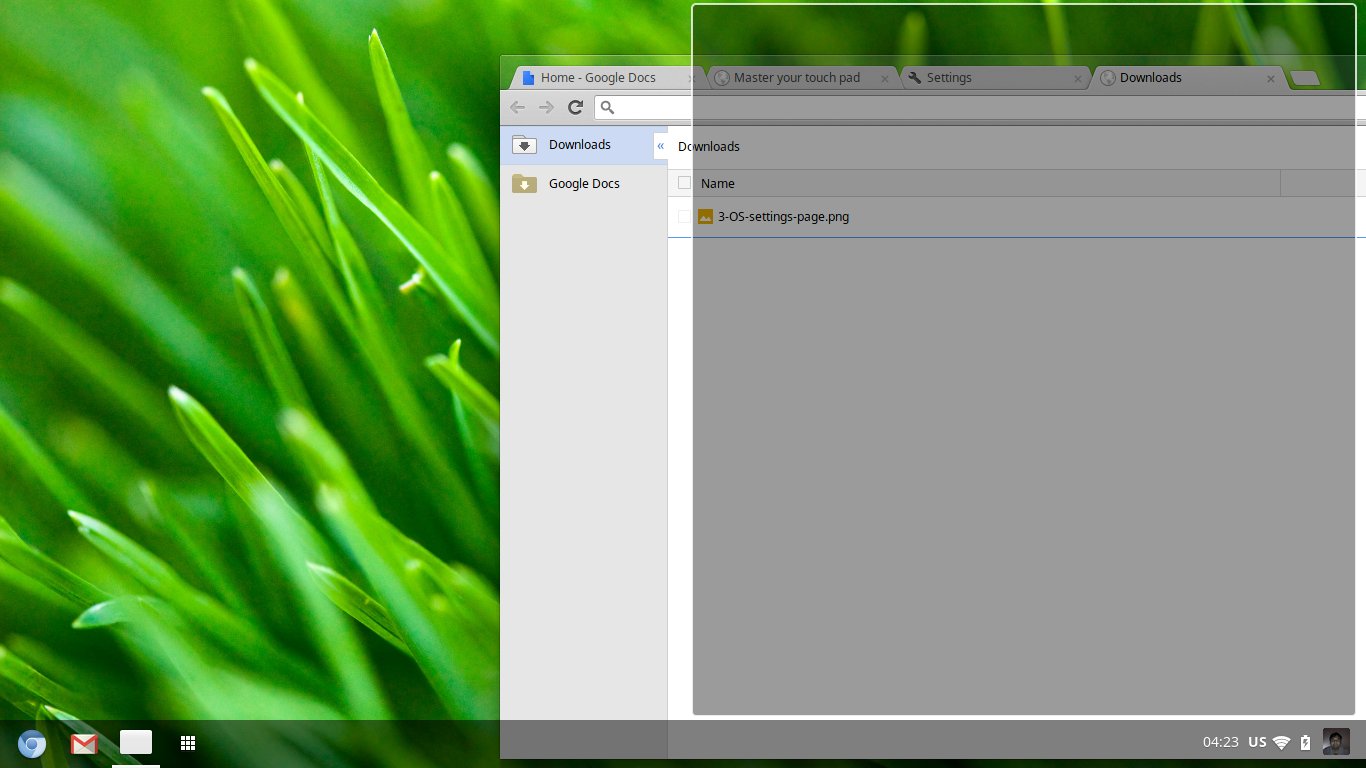Open the apps grid launcher
The height and width of the screenshot is (768, 1366).
[x=187, y=743]
